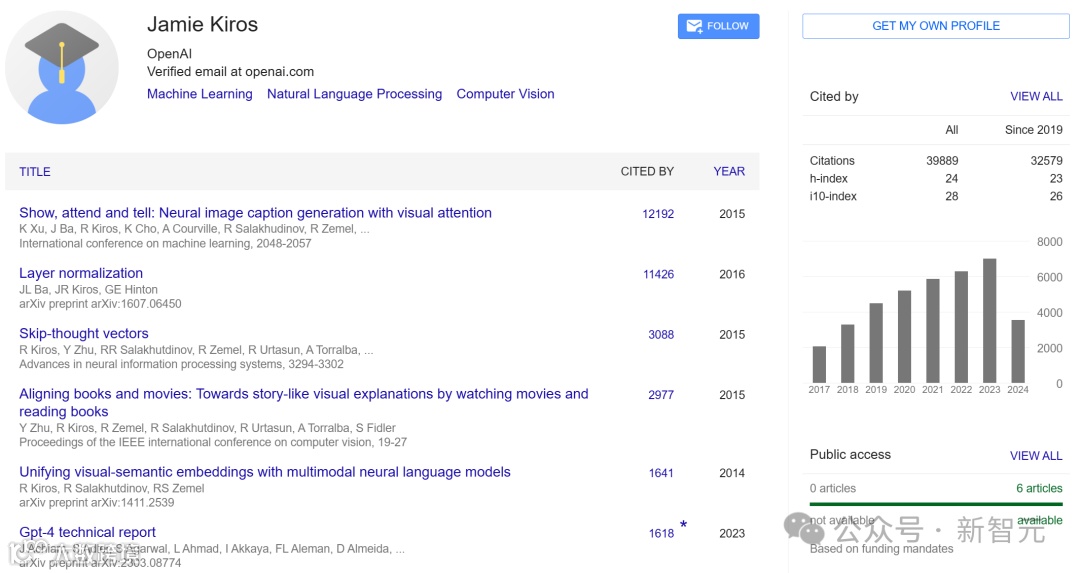
Task: Click the green public access progress bar
Action: click(935, 504)
